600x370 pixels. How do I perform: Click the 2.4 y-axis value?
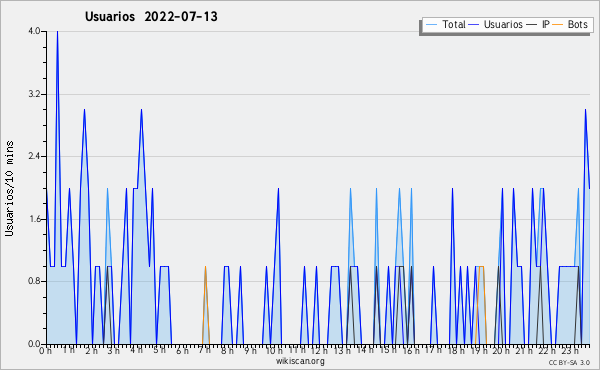coord(34,156)
